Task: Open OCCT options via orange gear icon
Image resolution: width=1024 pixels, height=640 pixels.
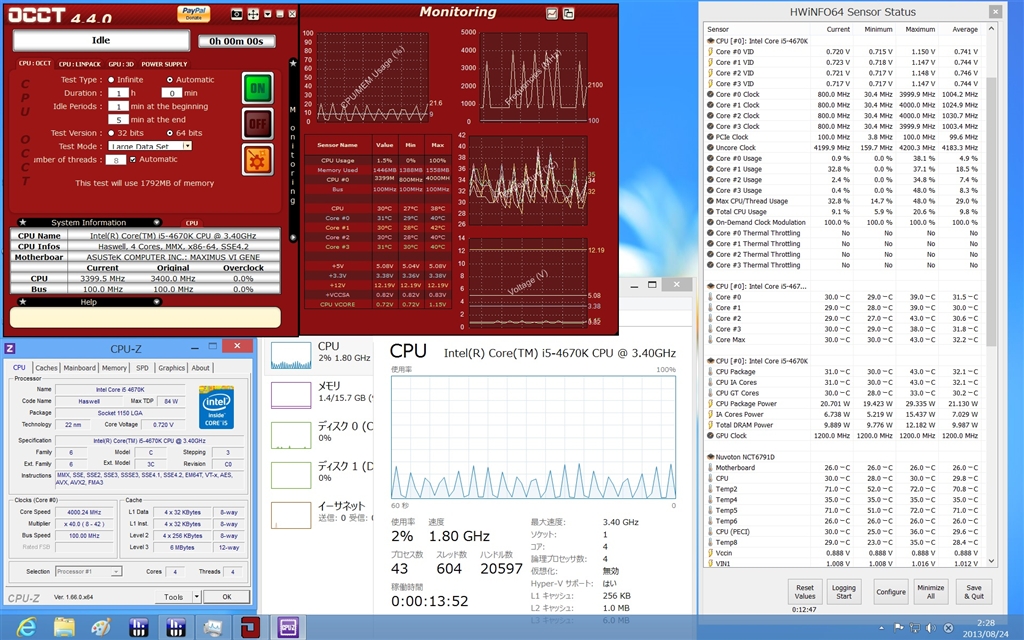Action: click(258, 159)
